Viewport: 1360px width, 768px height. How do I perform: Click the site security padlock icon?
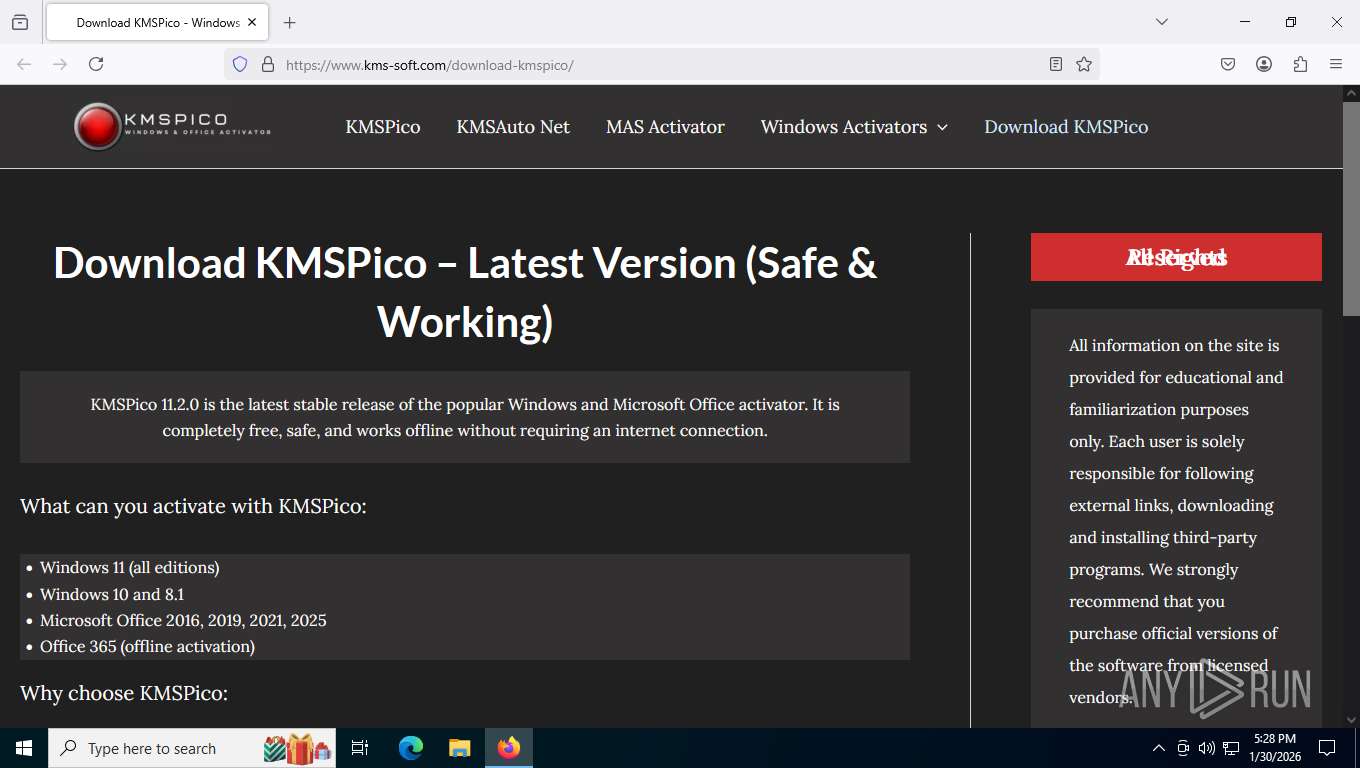coord(267,64)
